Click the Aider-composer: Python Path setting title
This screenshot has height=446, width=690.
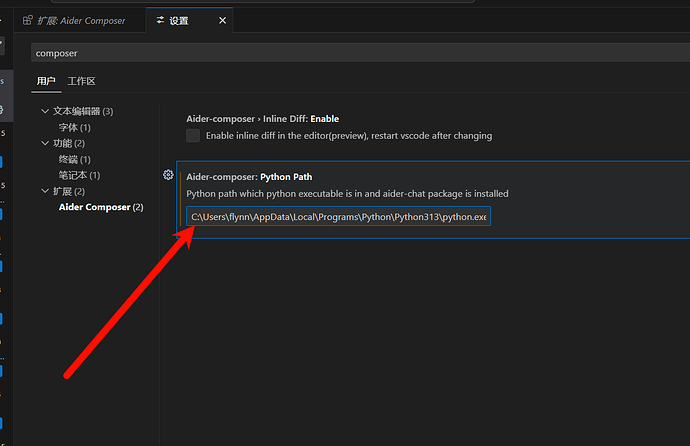(x=249, y=177)
